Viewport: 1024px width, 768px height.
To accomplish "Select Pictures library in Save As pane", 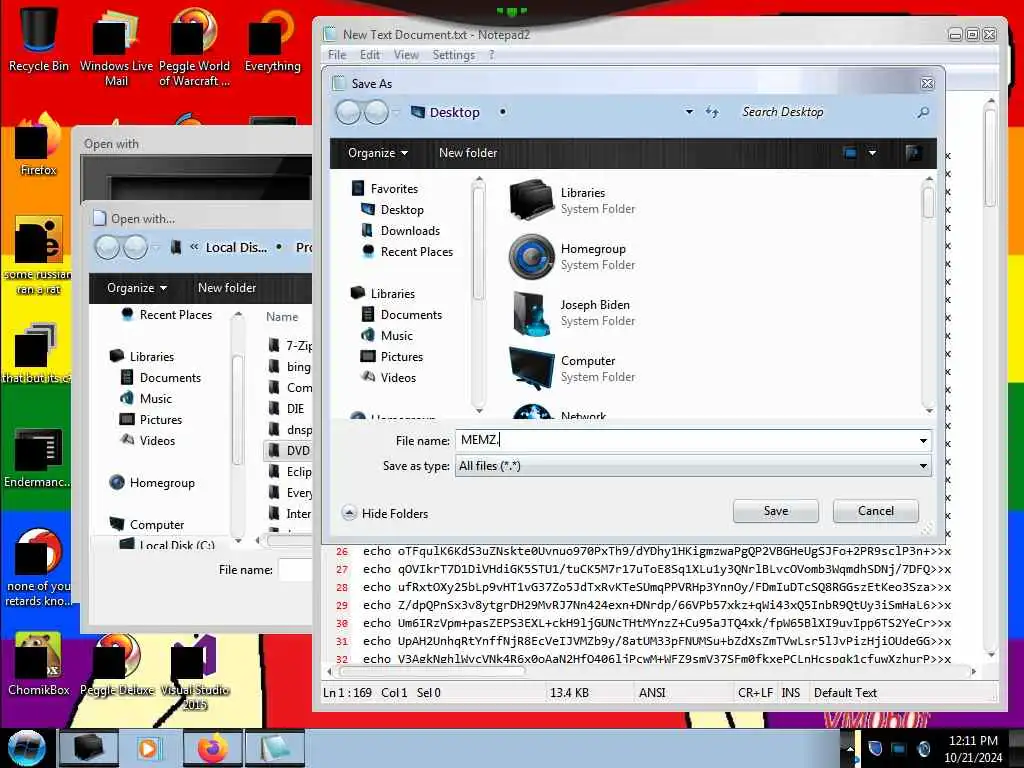I will coord(392,357).
